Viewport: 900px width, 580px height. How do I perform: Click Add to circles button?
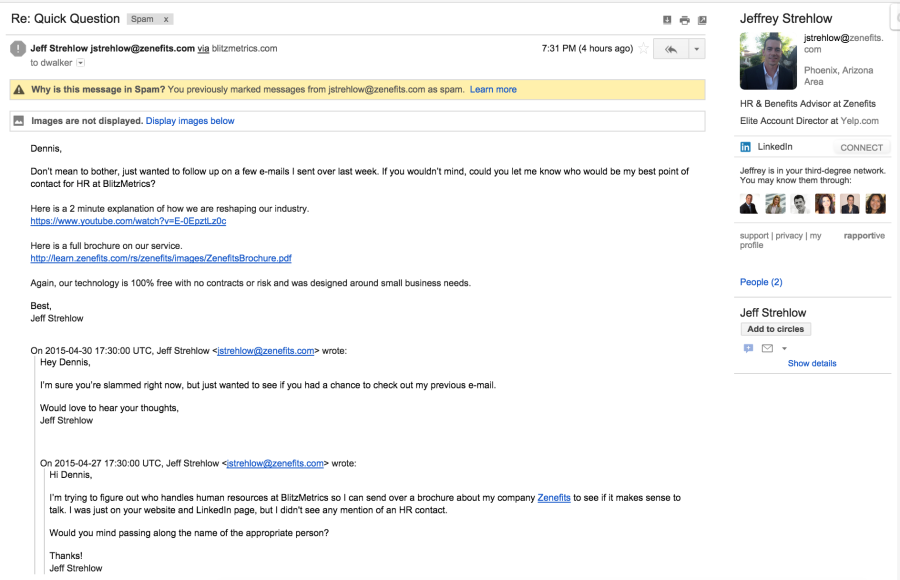(x=775, y=329)
